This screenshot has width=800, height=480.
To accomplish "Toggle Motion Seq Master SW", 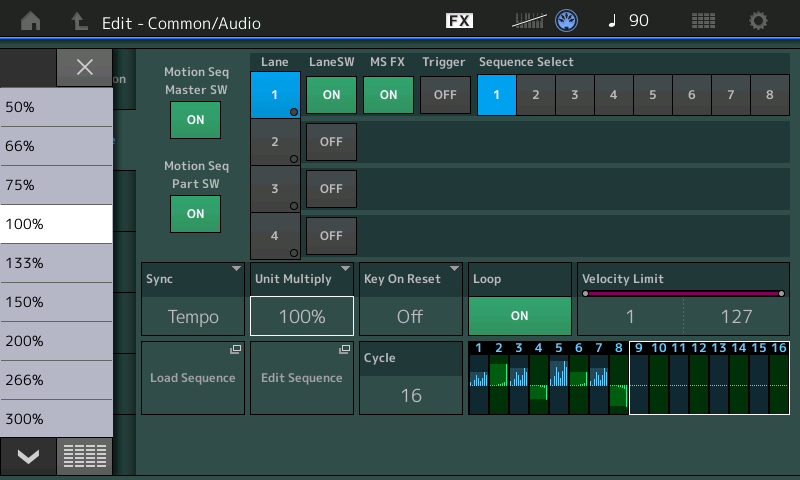I will coord(195,119).
